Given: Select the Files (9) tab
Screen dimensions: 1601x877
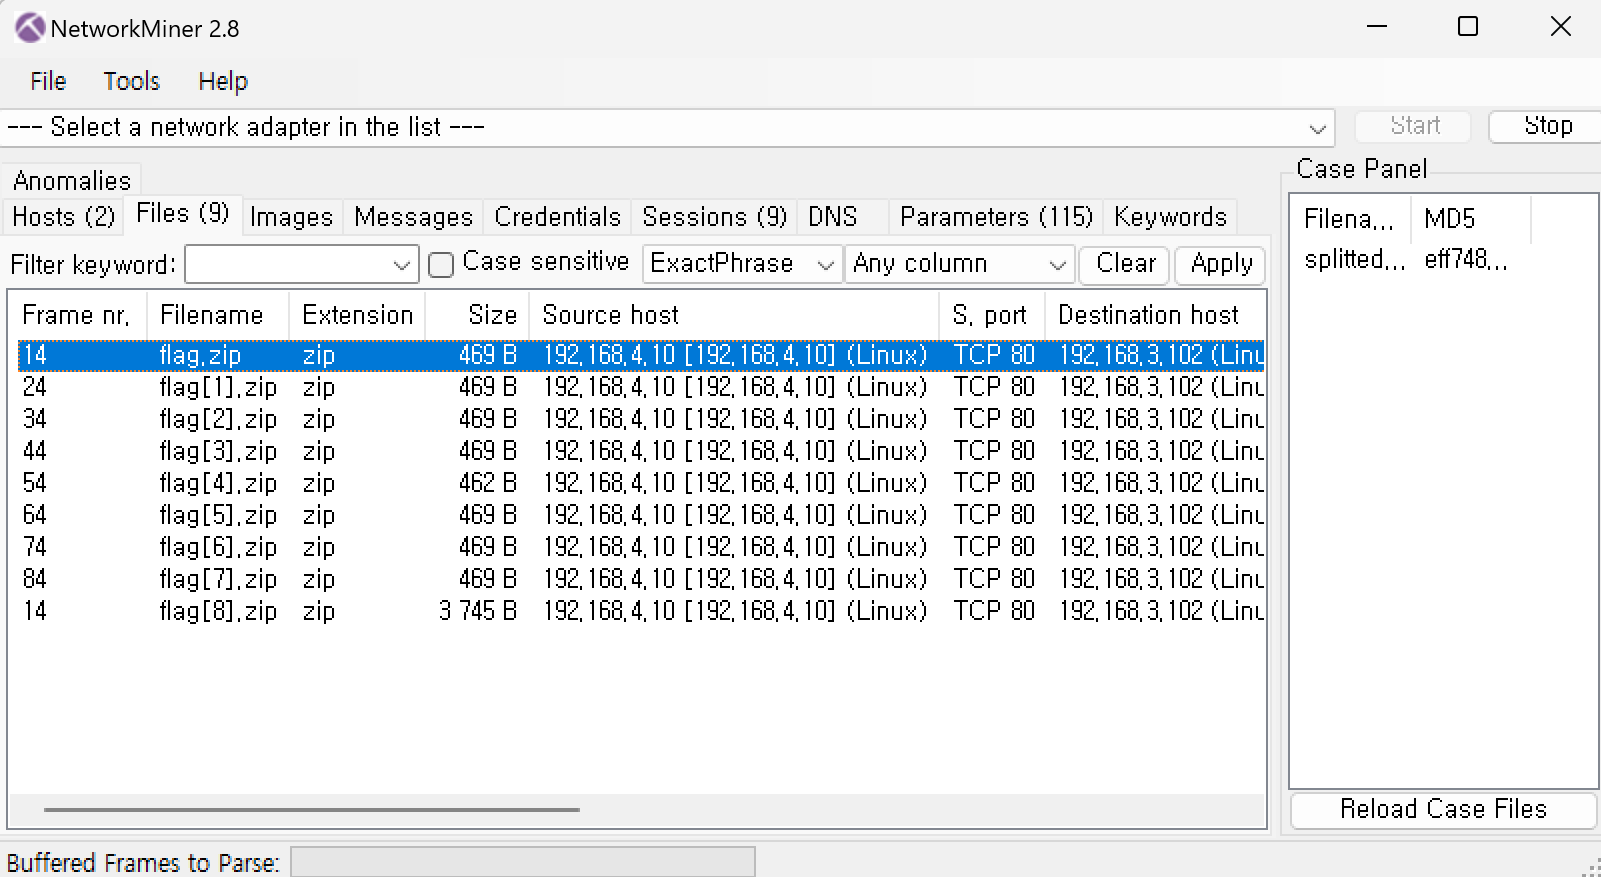Looking at the screenshot, I should pyautogui.click(x=182, y=213).
